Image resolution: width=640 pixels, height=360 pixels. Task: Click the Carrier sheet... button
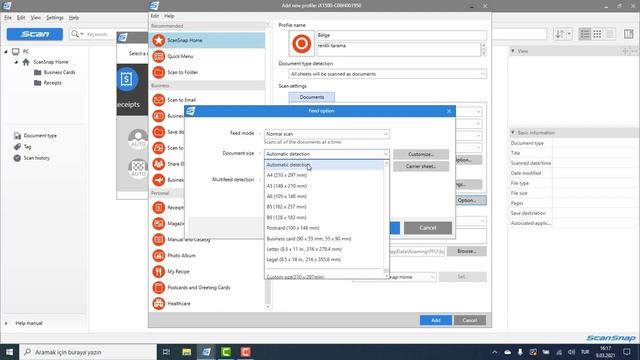(421, 166)
